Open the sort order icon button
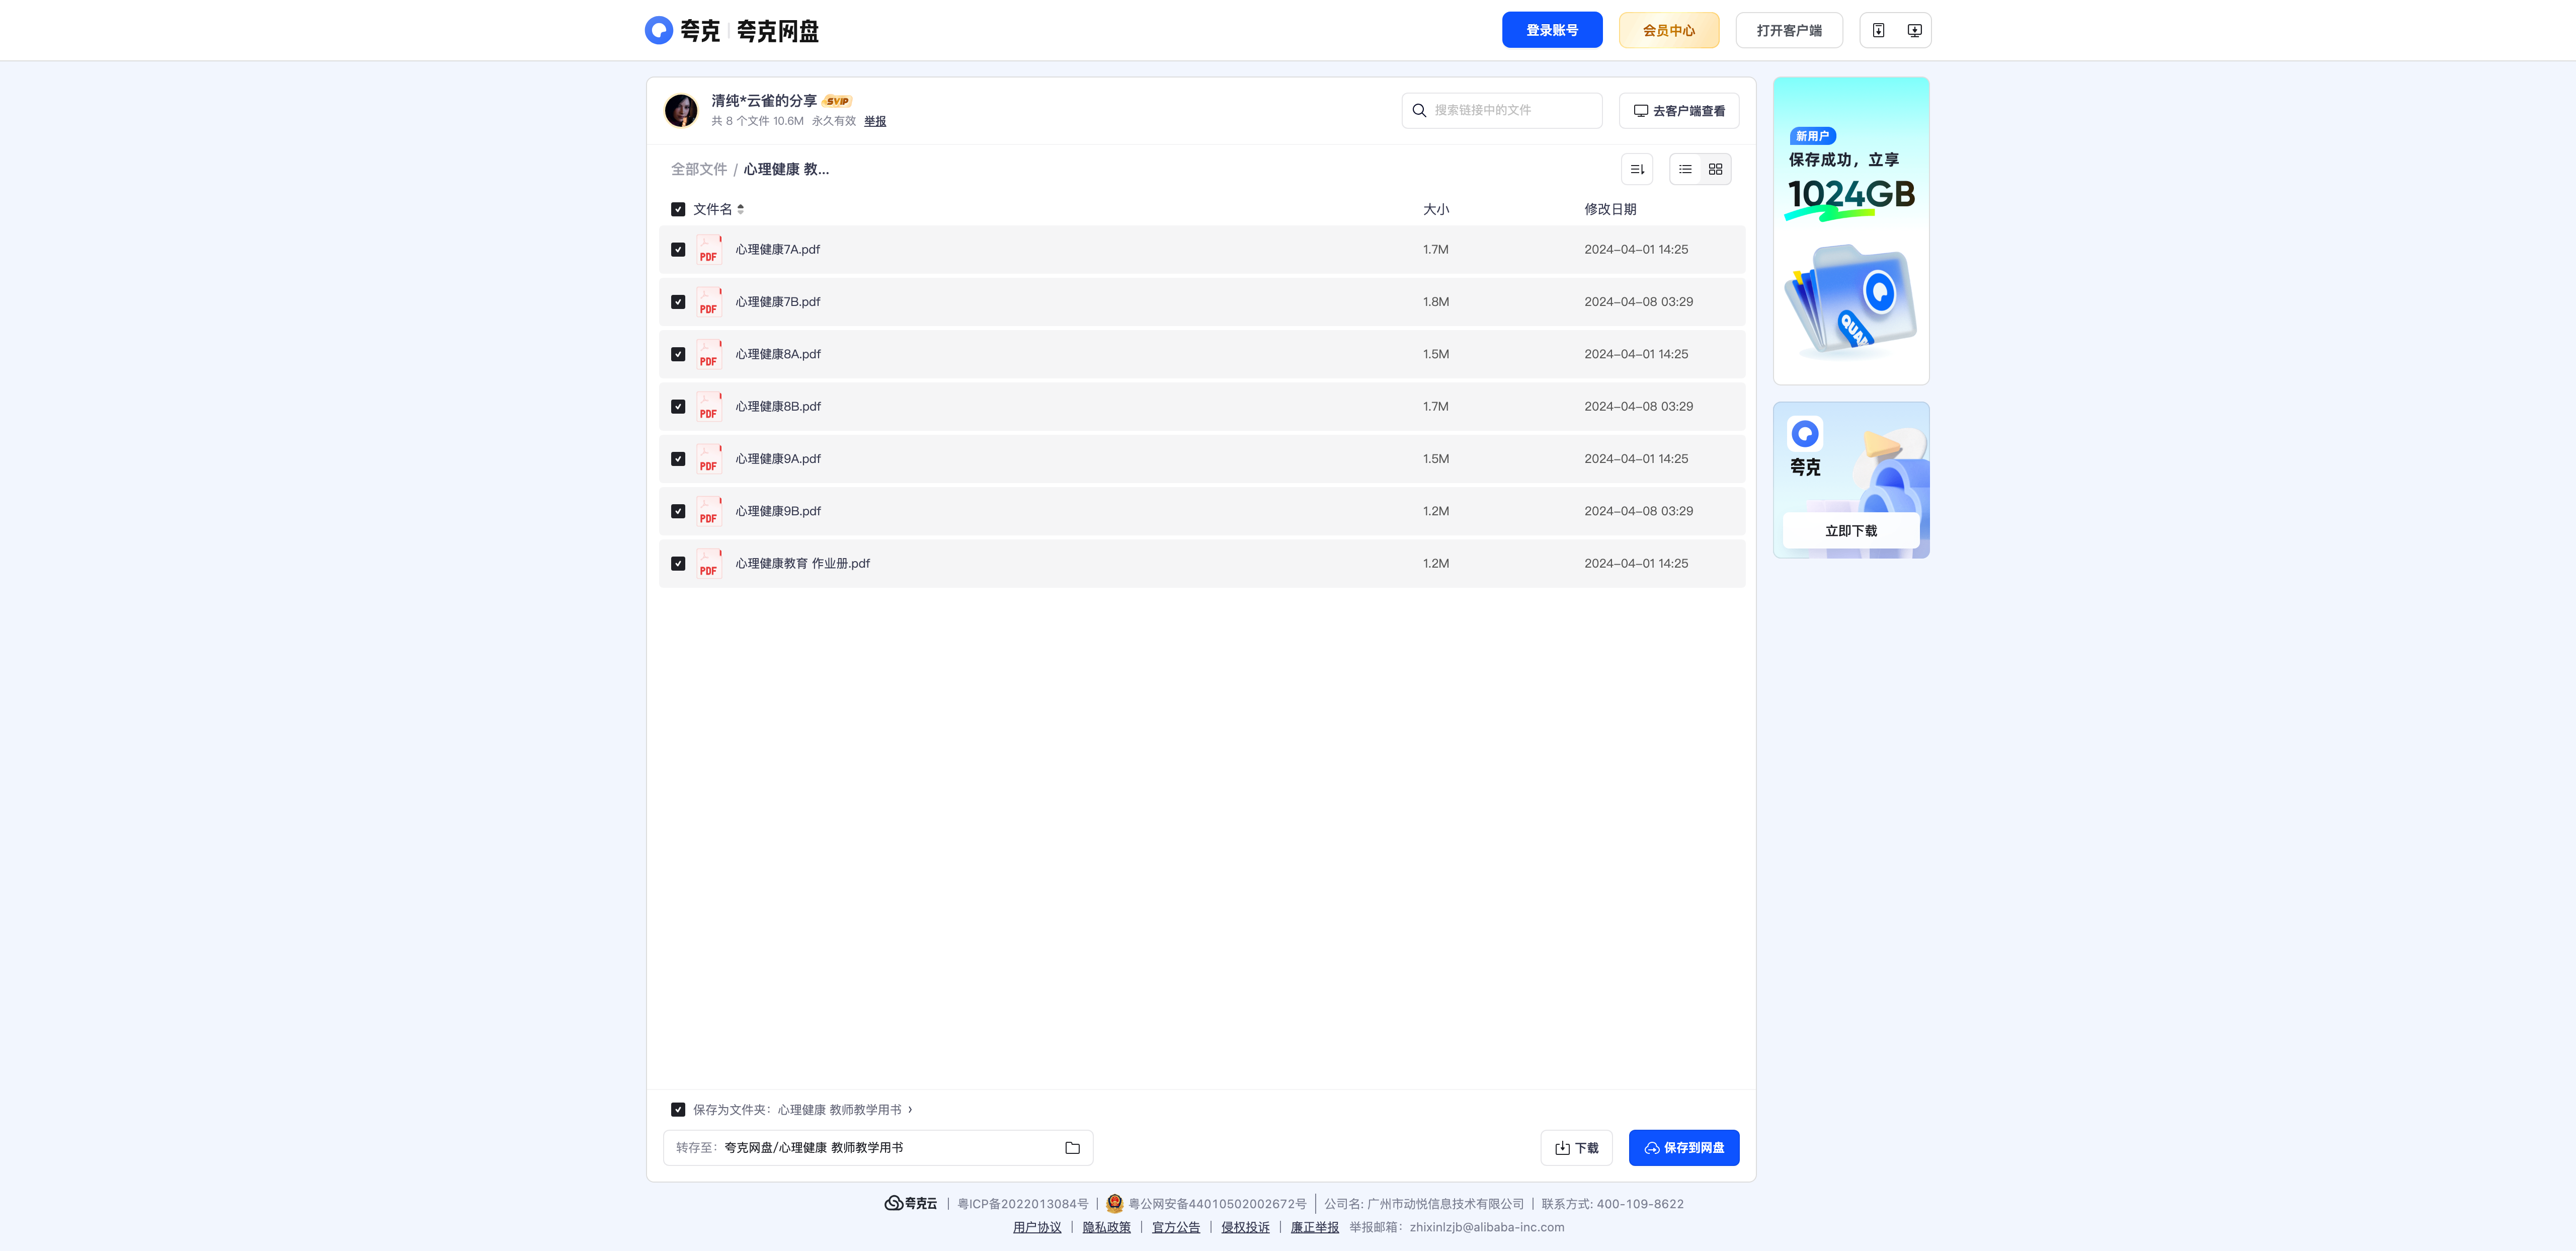 point(1637,169)
